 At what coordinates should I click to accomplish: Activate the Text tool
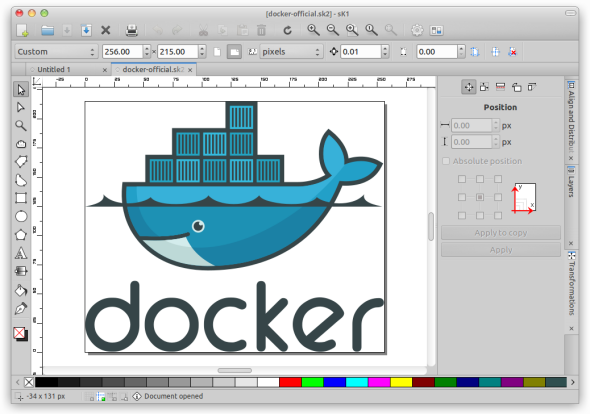(21, 253)
